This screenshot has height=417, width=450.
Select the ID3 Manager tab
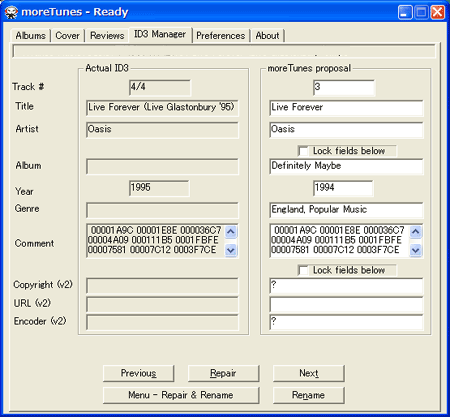(x=160, y=34)
